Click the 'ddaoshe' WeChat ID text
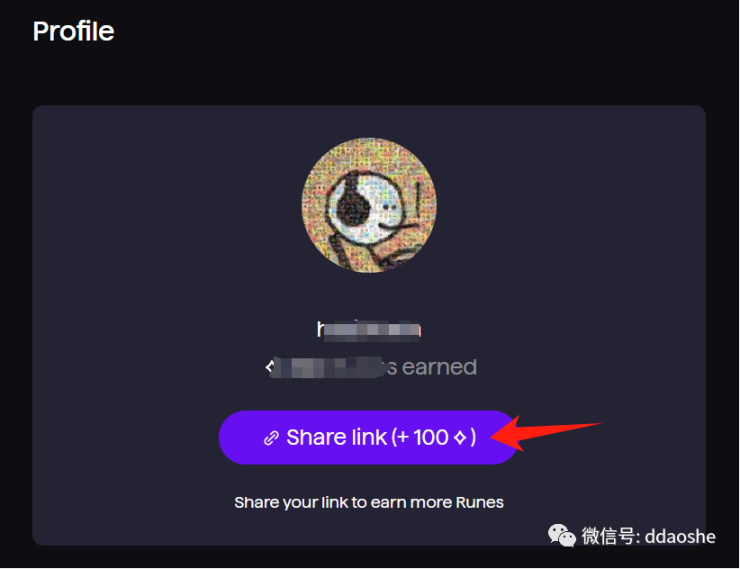This screenshot has height=569, width=740. [x=680, y=537]
